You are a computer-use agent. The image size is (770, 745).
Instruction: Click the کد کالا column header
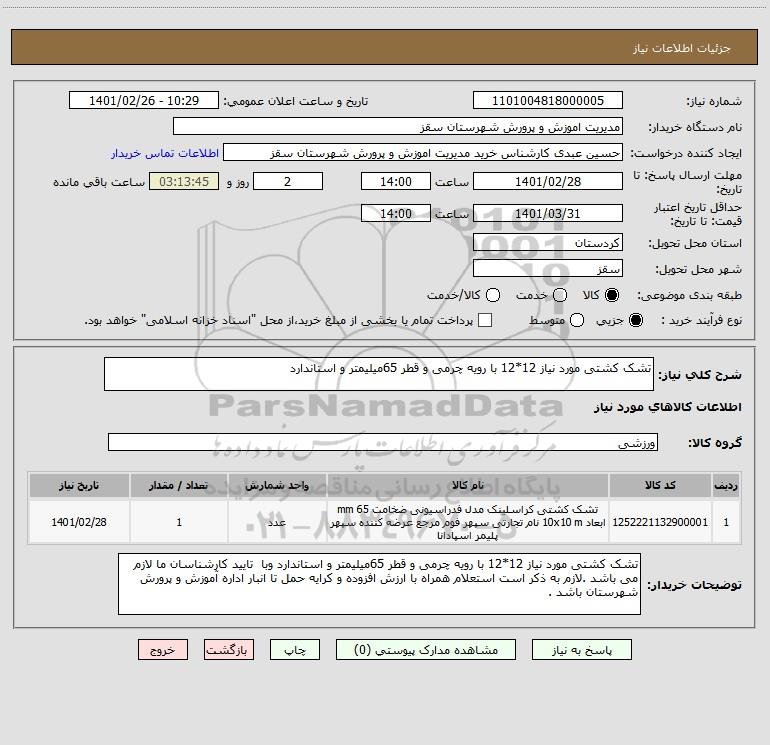pyautogui.click(x=660, y=486)
